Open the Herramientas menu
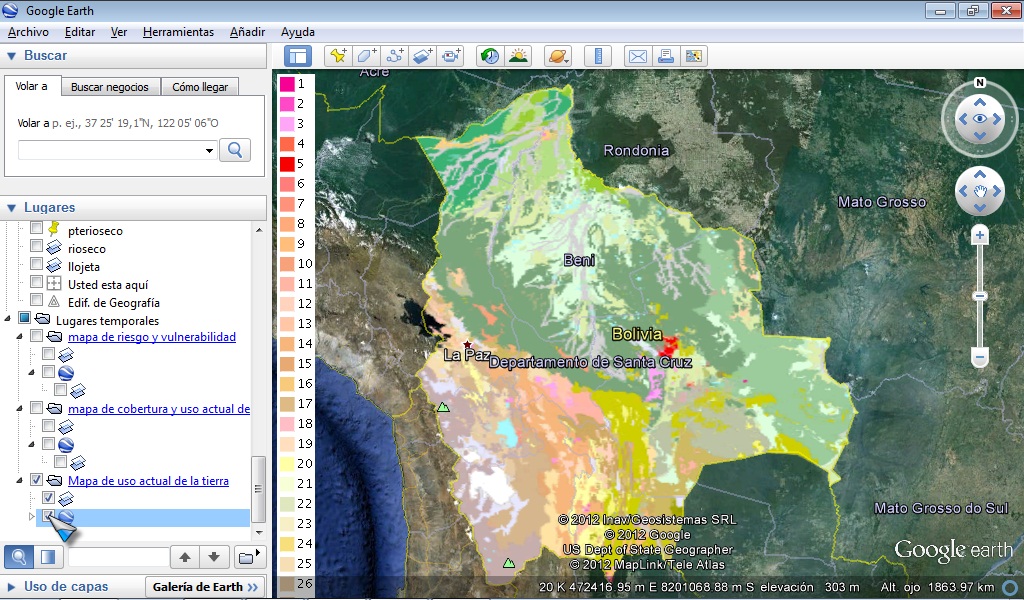 [178, 31]
